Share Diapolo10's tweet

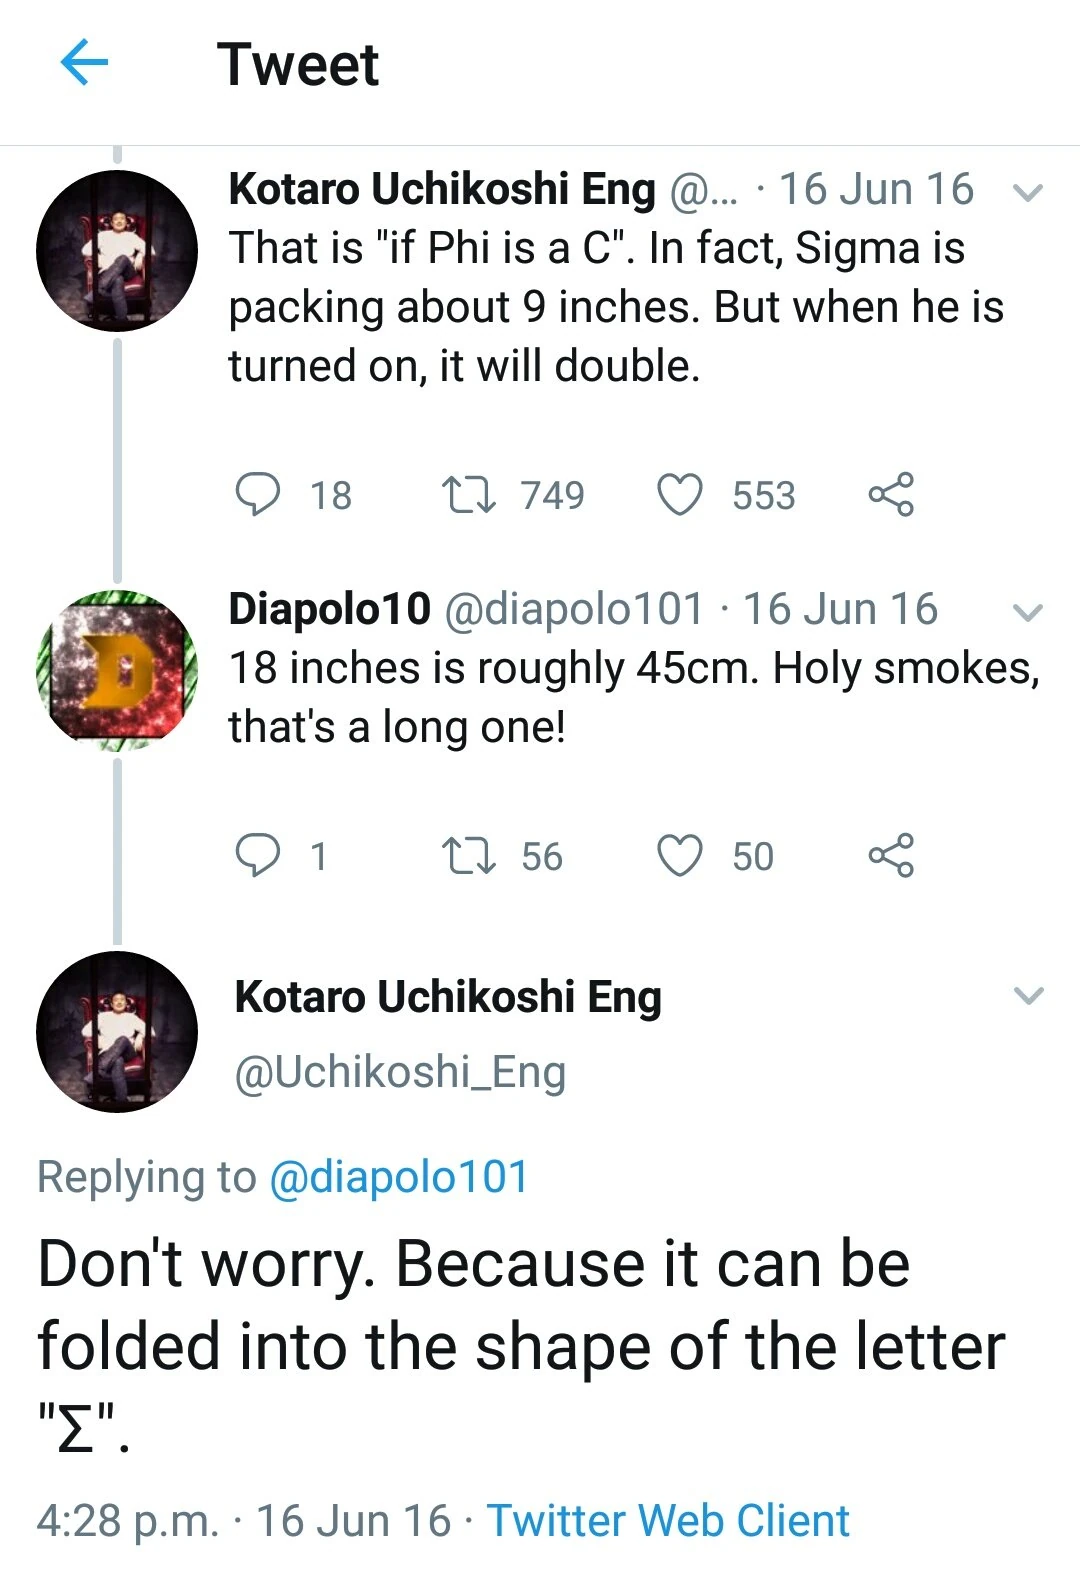point(890,856)
